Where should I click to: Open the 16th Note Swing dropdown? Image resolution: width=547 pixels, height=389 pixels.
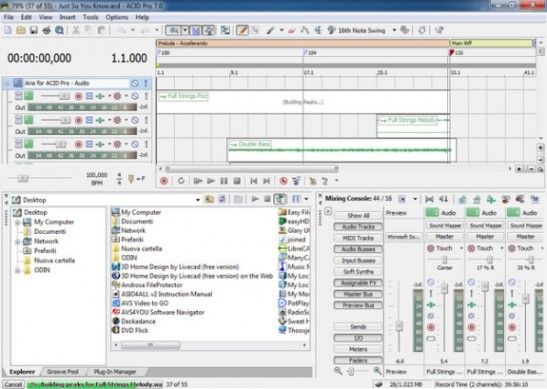pos(394,30)
